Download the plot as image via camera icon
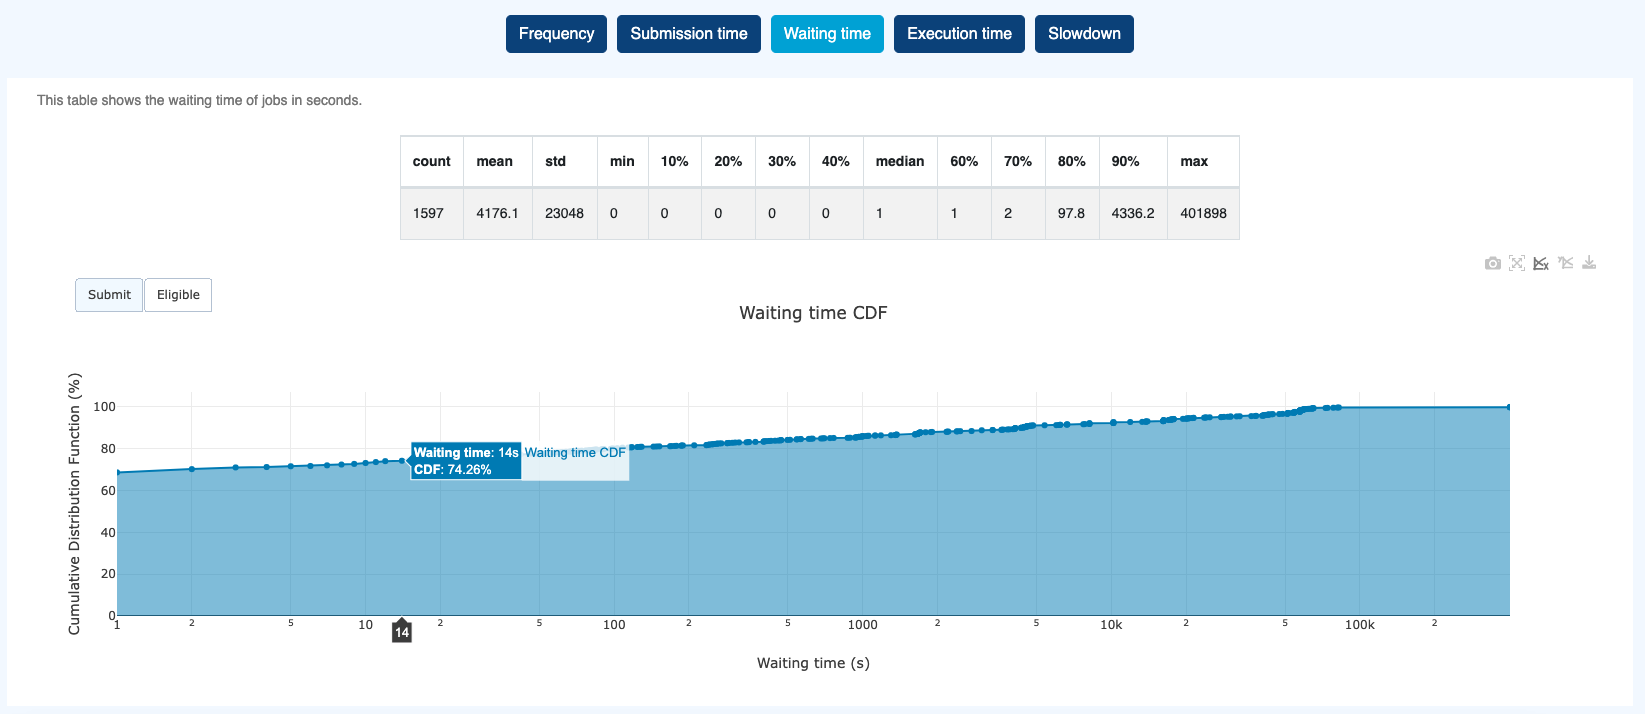The height and width of the screenshot is (714, 1645). 1492,263
